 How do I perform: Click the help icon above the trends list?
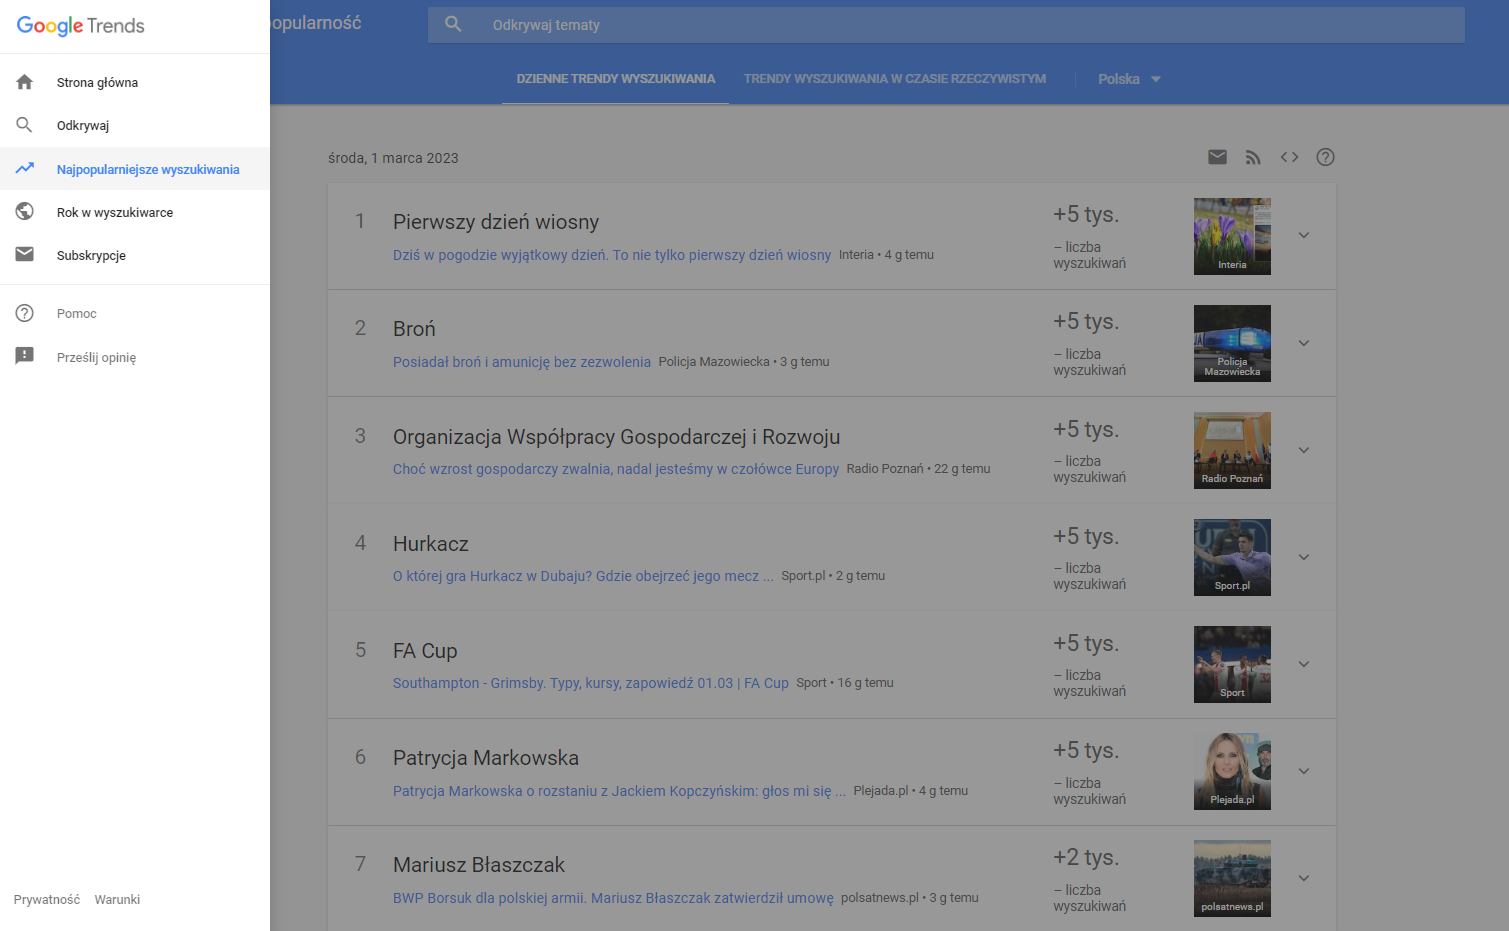[1325, 157]
